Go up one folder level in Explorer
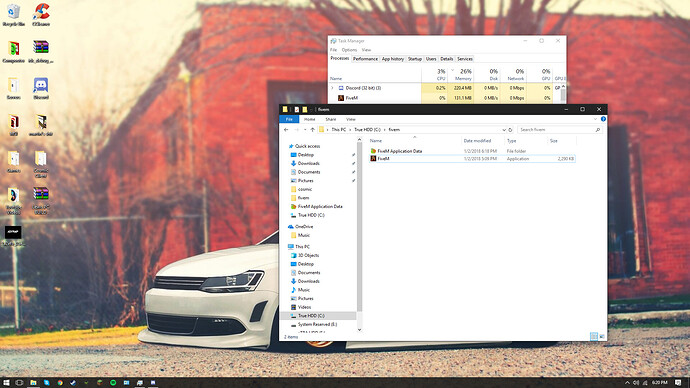The image size is (690, 388). (x=312, y=130)
